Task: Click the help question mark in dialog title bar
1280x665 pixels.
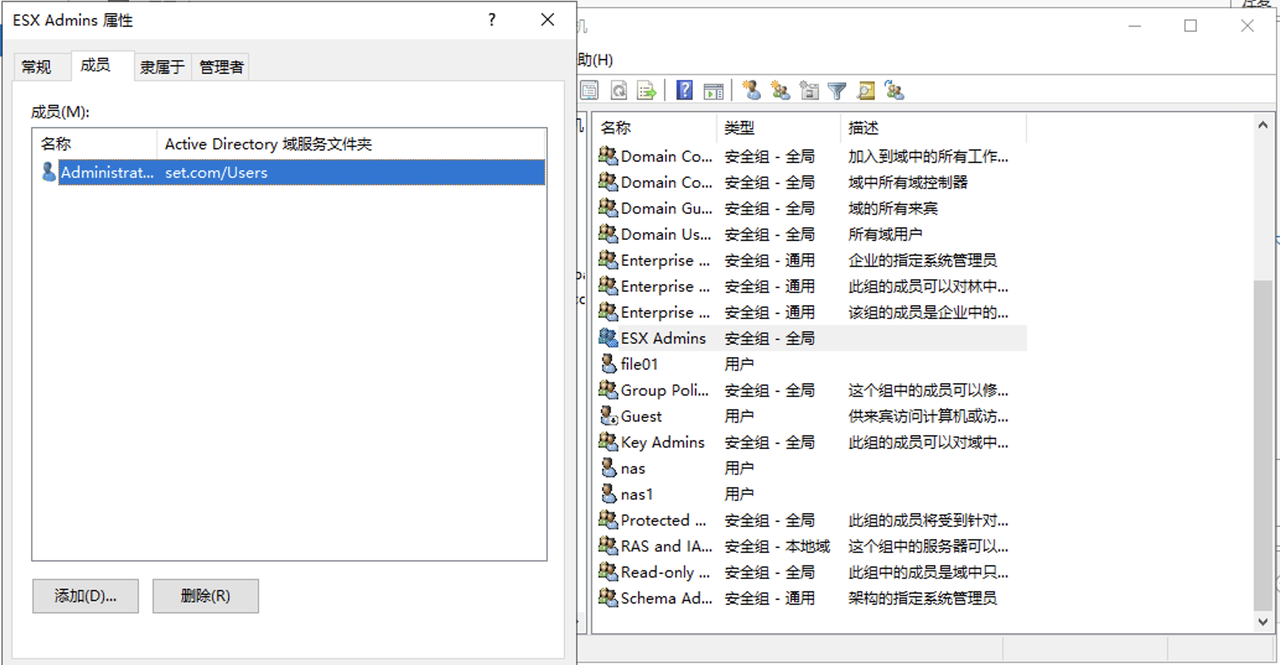Action: tap(492, 20)
